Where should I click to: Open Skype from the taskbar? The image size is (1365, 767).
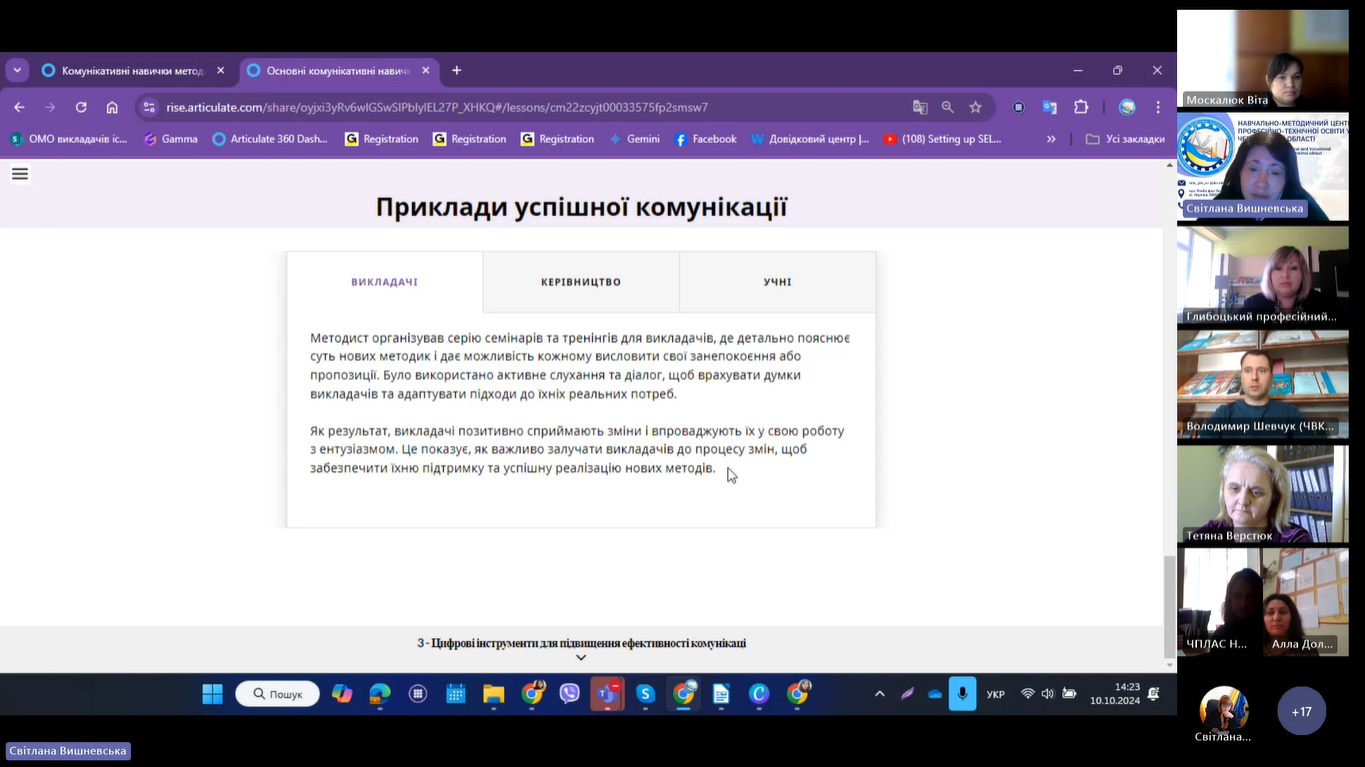(645, 694)
